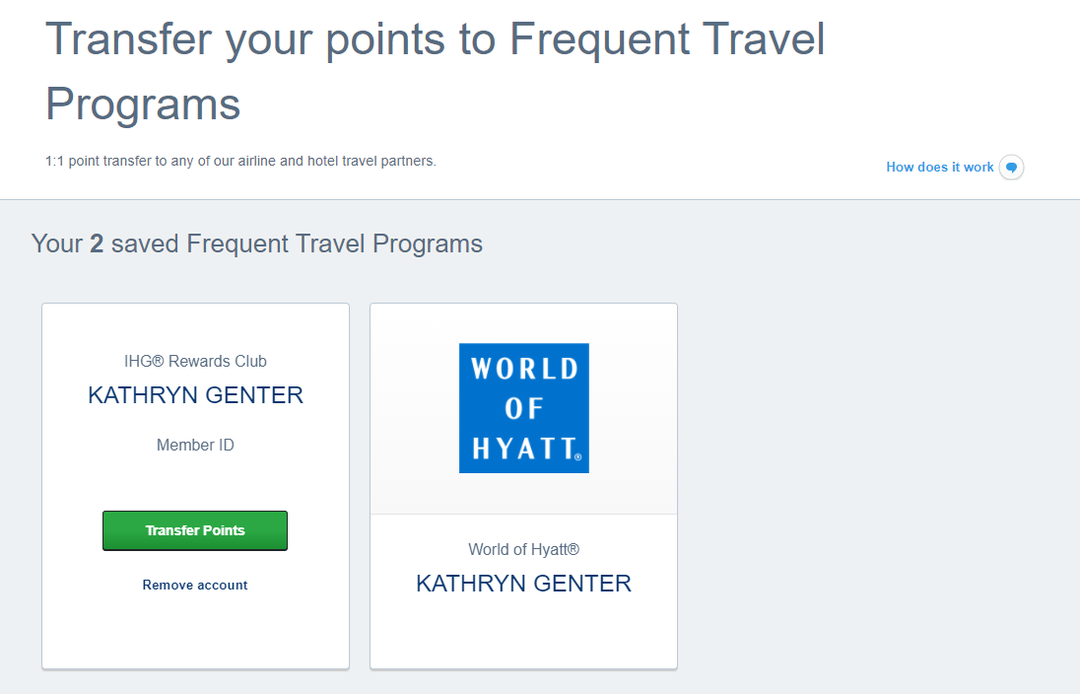Screen dimensions: 1080x694
Task: Click KATHRYN GENTER on the IHG card
Action: (195, 395)
